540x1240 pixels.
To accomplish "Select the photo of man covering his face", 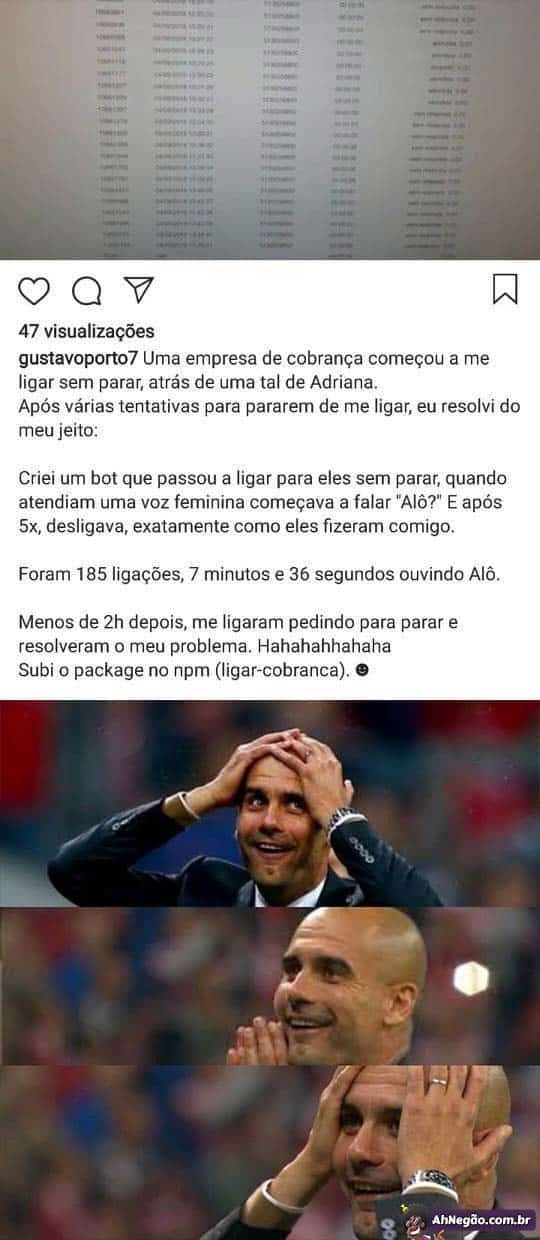I will coord(270,1152).
